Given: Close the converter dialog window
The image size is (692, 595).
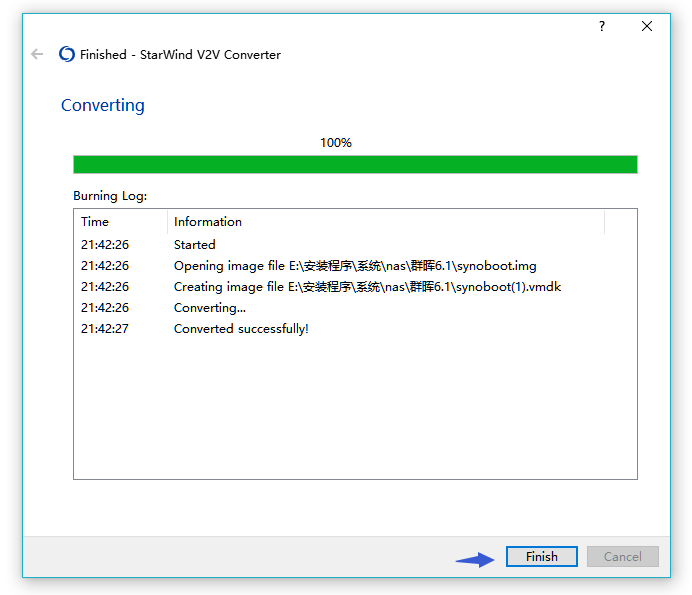Looking at the screenshot, I should tap(647, 26).
